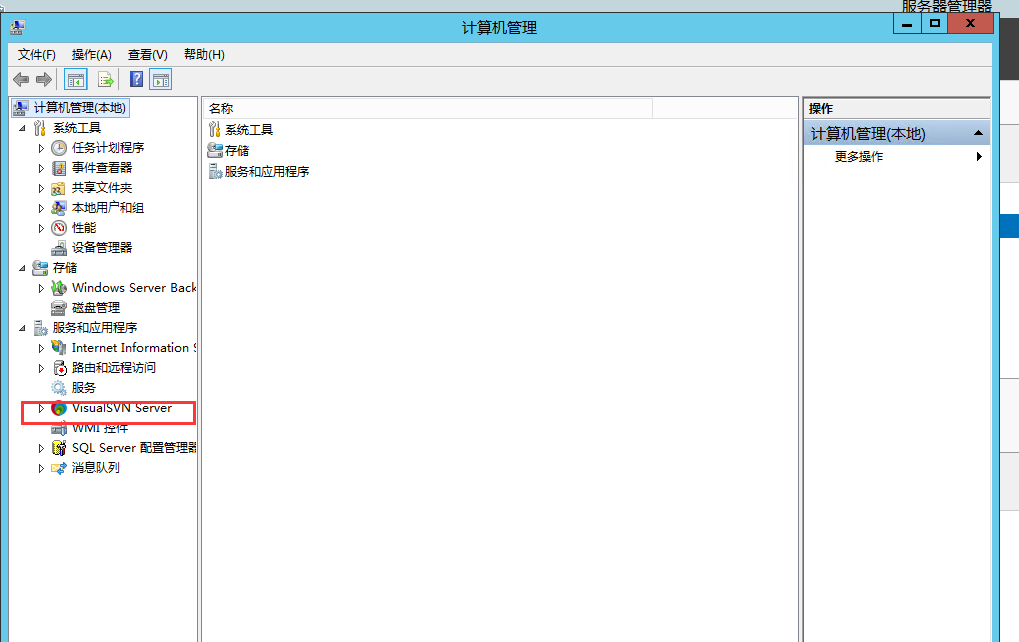Viewport: 1019px width, 642px height.
Task: Open the 查看(V) menu
Action: tap(148, 55)
